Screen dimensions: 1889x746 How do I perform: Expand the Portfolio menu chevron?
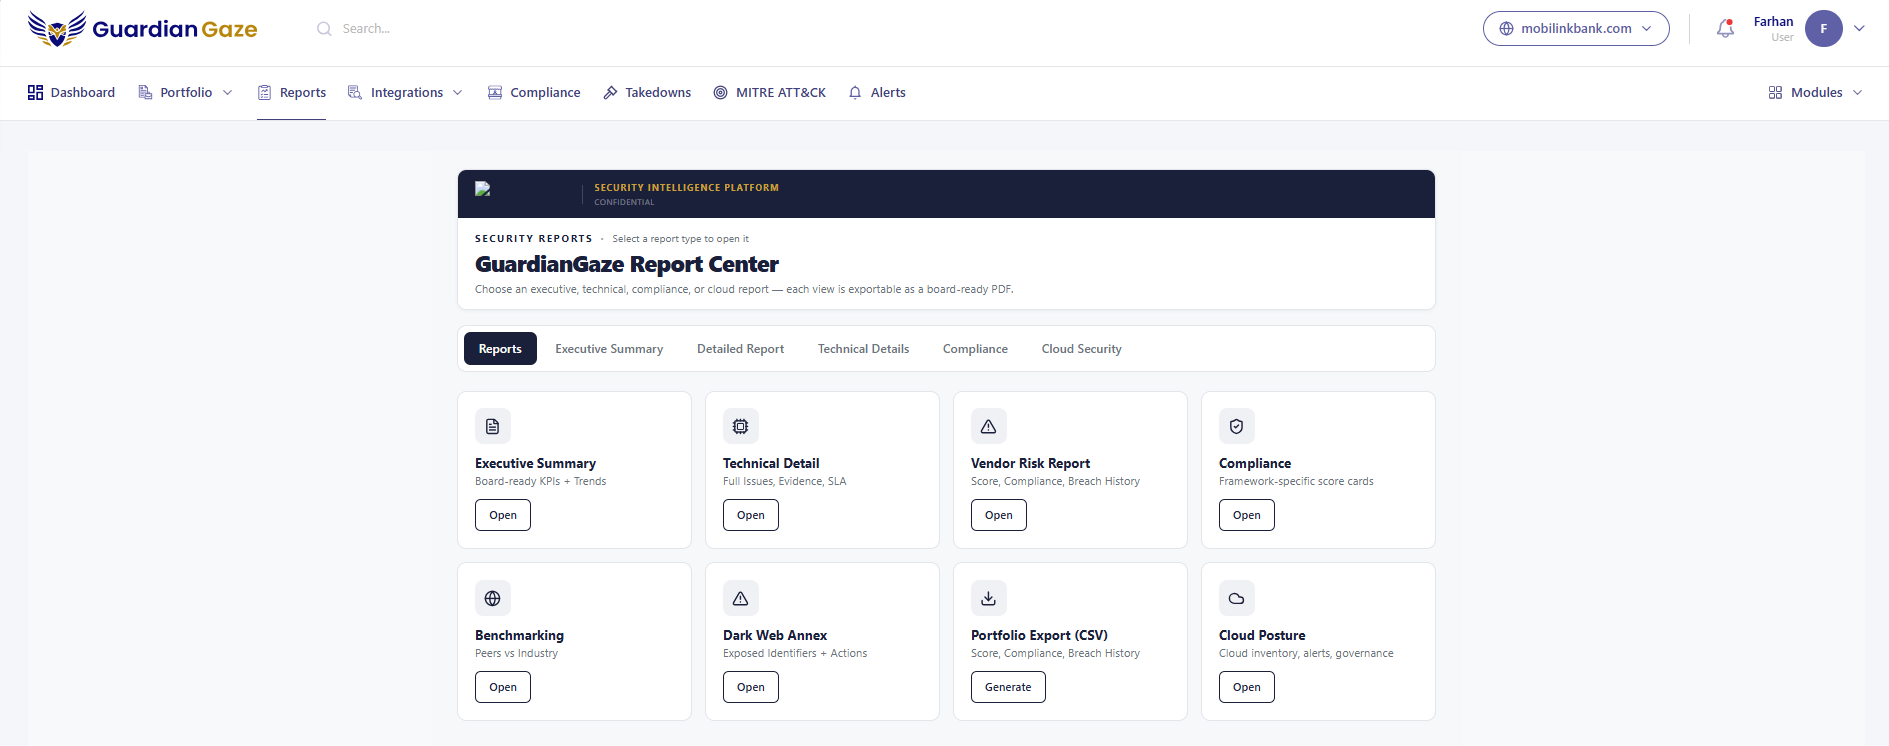pyautogui.click(x=228, y=93)
